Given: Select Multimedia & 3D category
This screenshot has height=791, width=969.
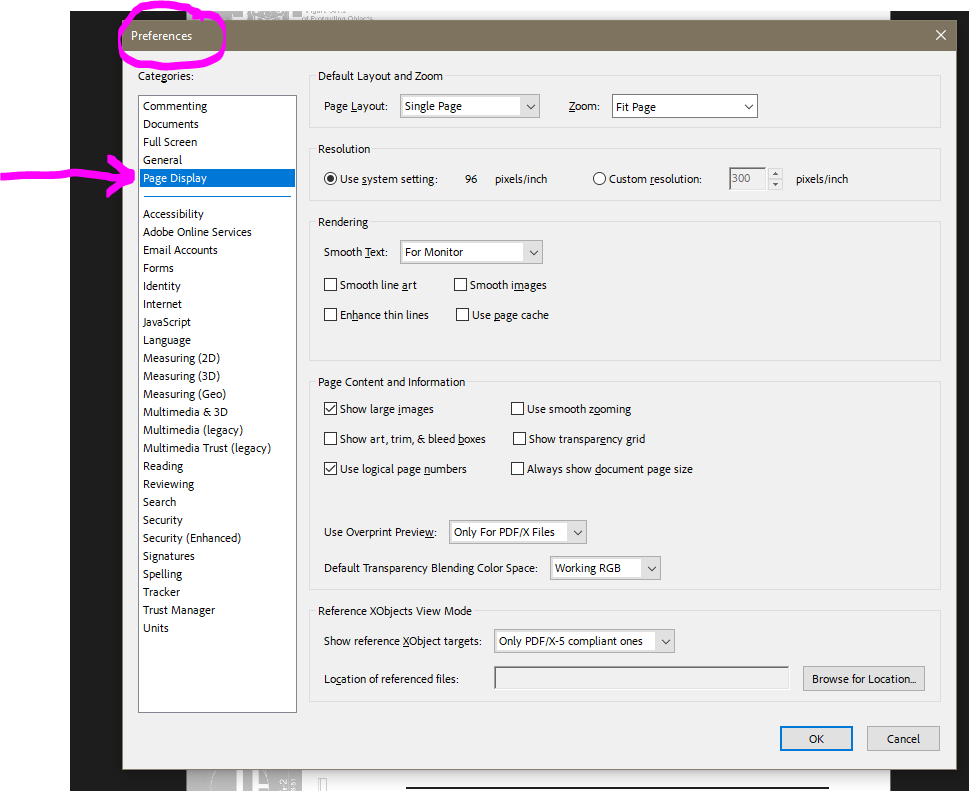Looking at the screenshot, I should [x=185, y=412].
